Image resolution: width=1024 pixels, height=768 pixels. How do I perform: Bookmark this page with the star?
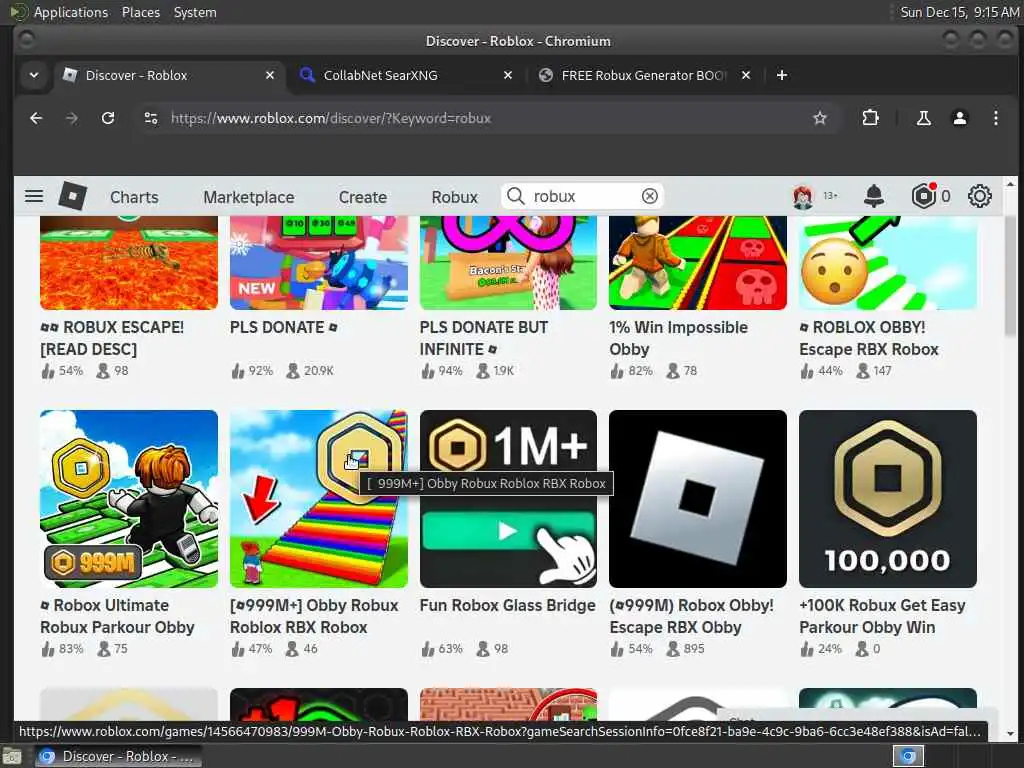click(820, 118)
